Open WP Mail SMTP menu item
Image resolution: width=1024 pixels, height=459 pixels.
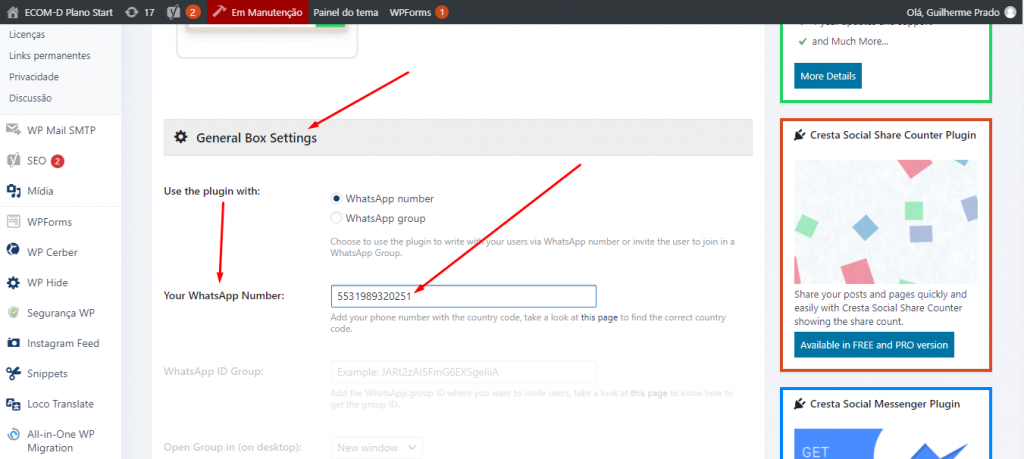61,130
